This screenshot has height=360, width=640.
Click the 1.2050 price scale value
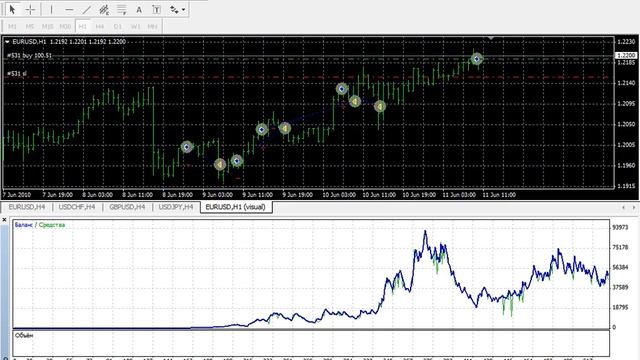(627, 124)
